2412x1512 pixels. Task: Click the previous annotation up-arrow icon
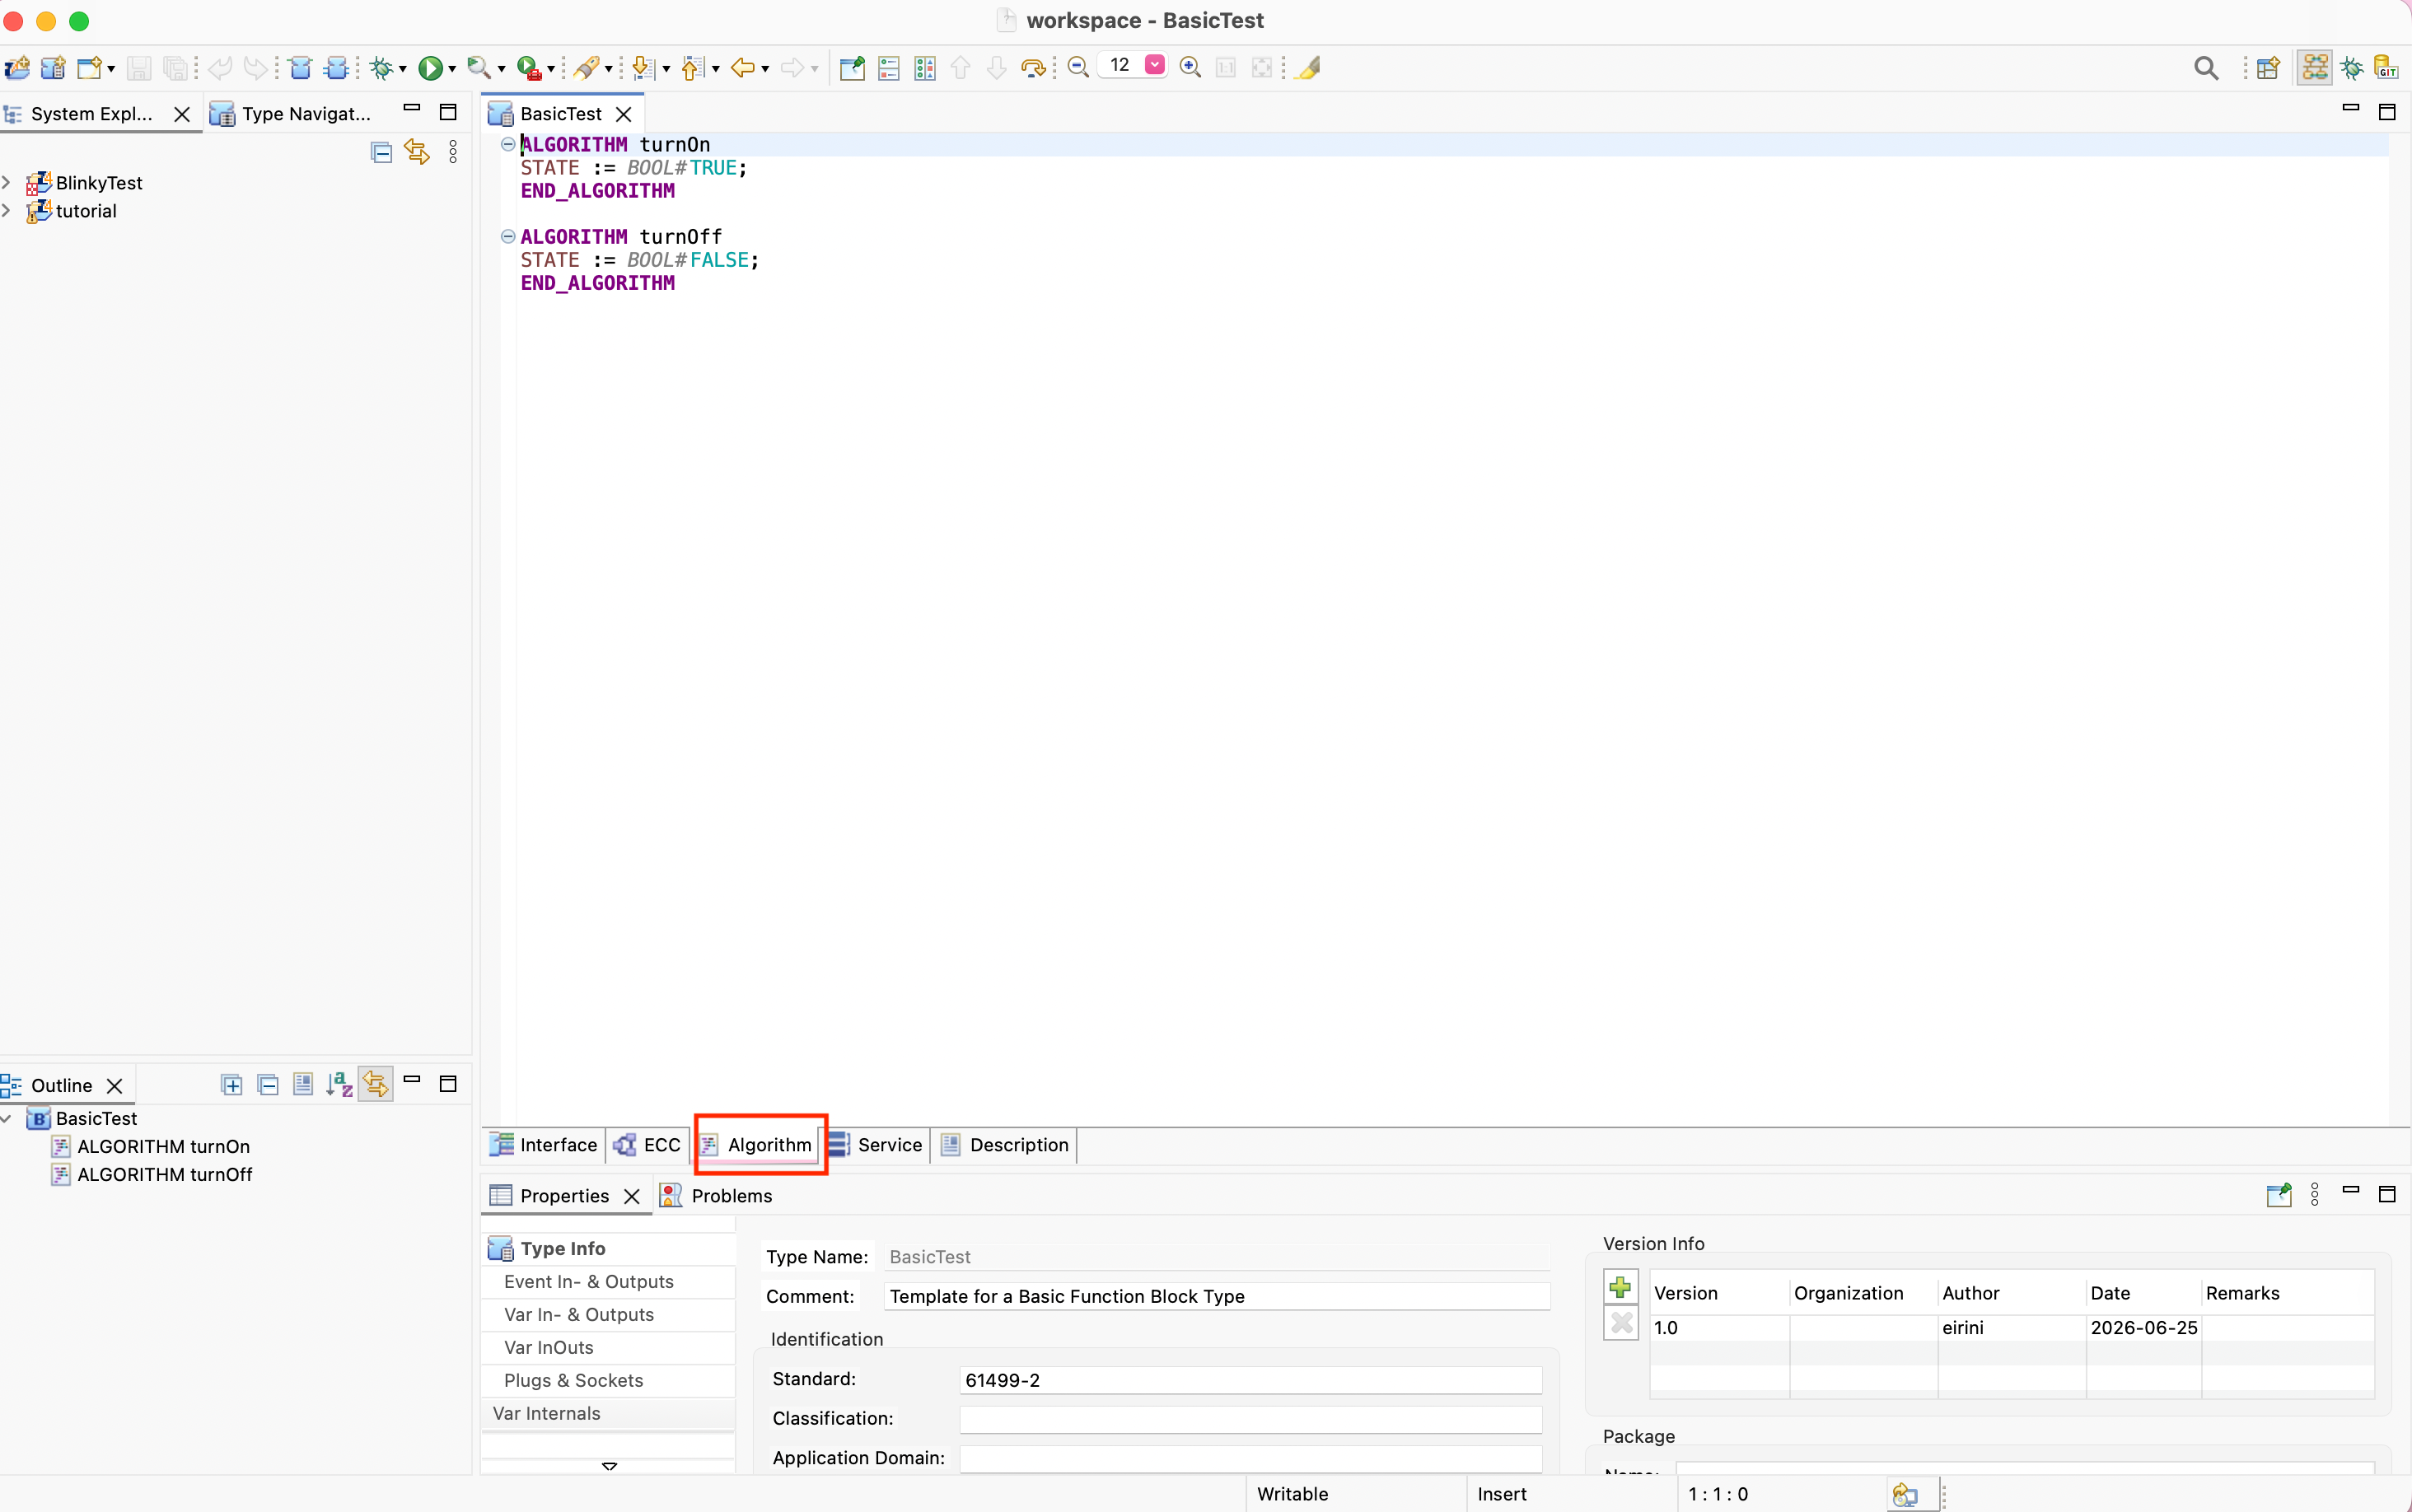692,67
